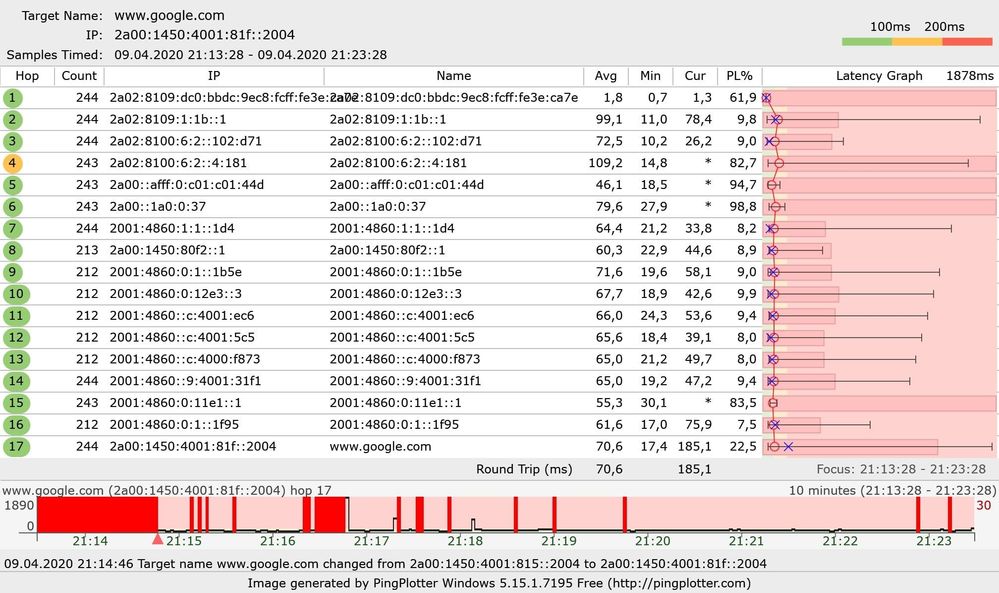Select the hop 1 green circle icon
This screenshot has width=999, height=593.
click(x=12, y=98)
